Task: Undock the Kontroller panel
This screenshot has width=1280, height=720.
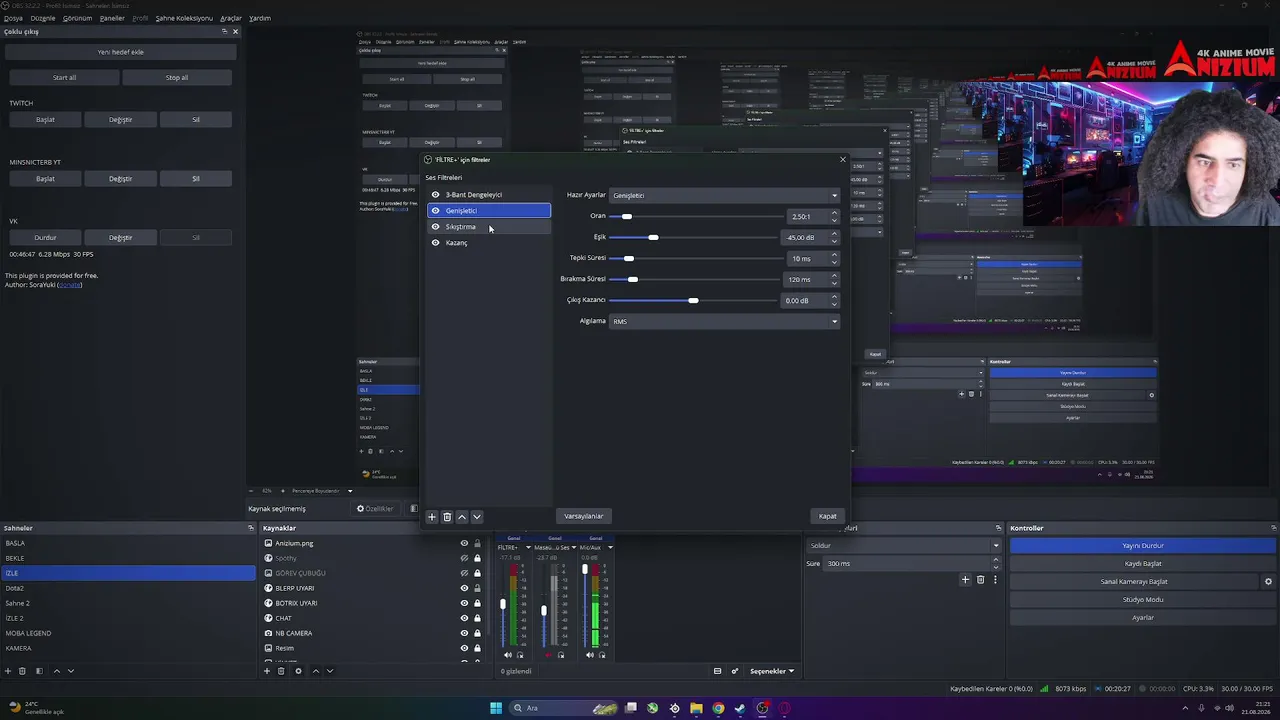Action: click(x=1273, y=528)
